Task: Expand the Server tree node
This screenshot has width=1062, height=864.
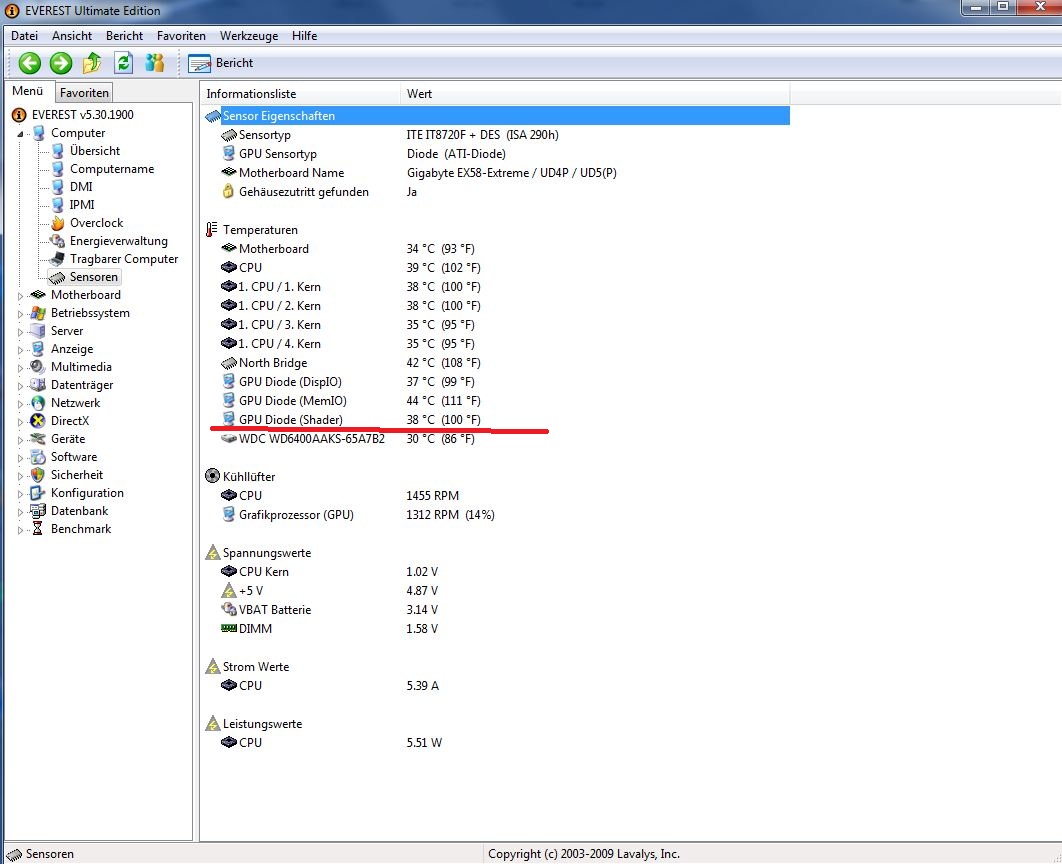Action: pyautogui.click(x=20, y=332)
